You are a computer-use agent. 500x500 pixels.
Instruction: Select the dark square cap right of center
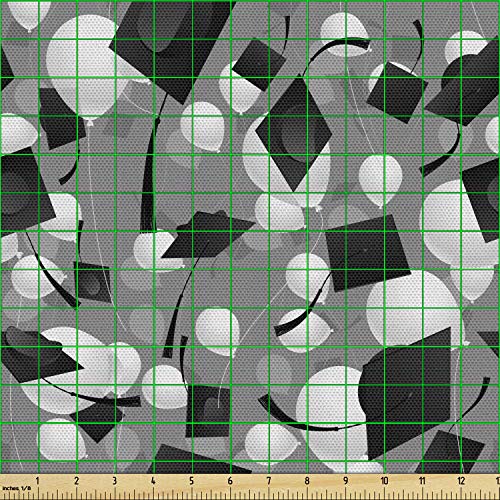(367, 253)
